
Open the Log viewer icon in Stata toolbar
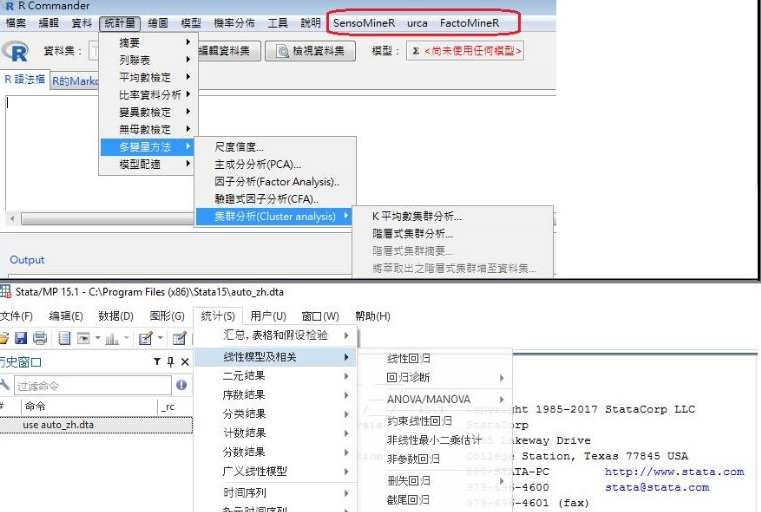click(66, 339)
